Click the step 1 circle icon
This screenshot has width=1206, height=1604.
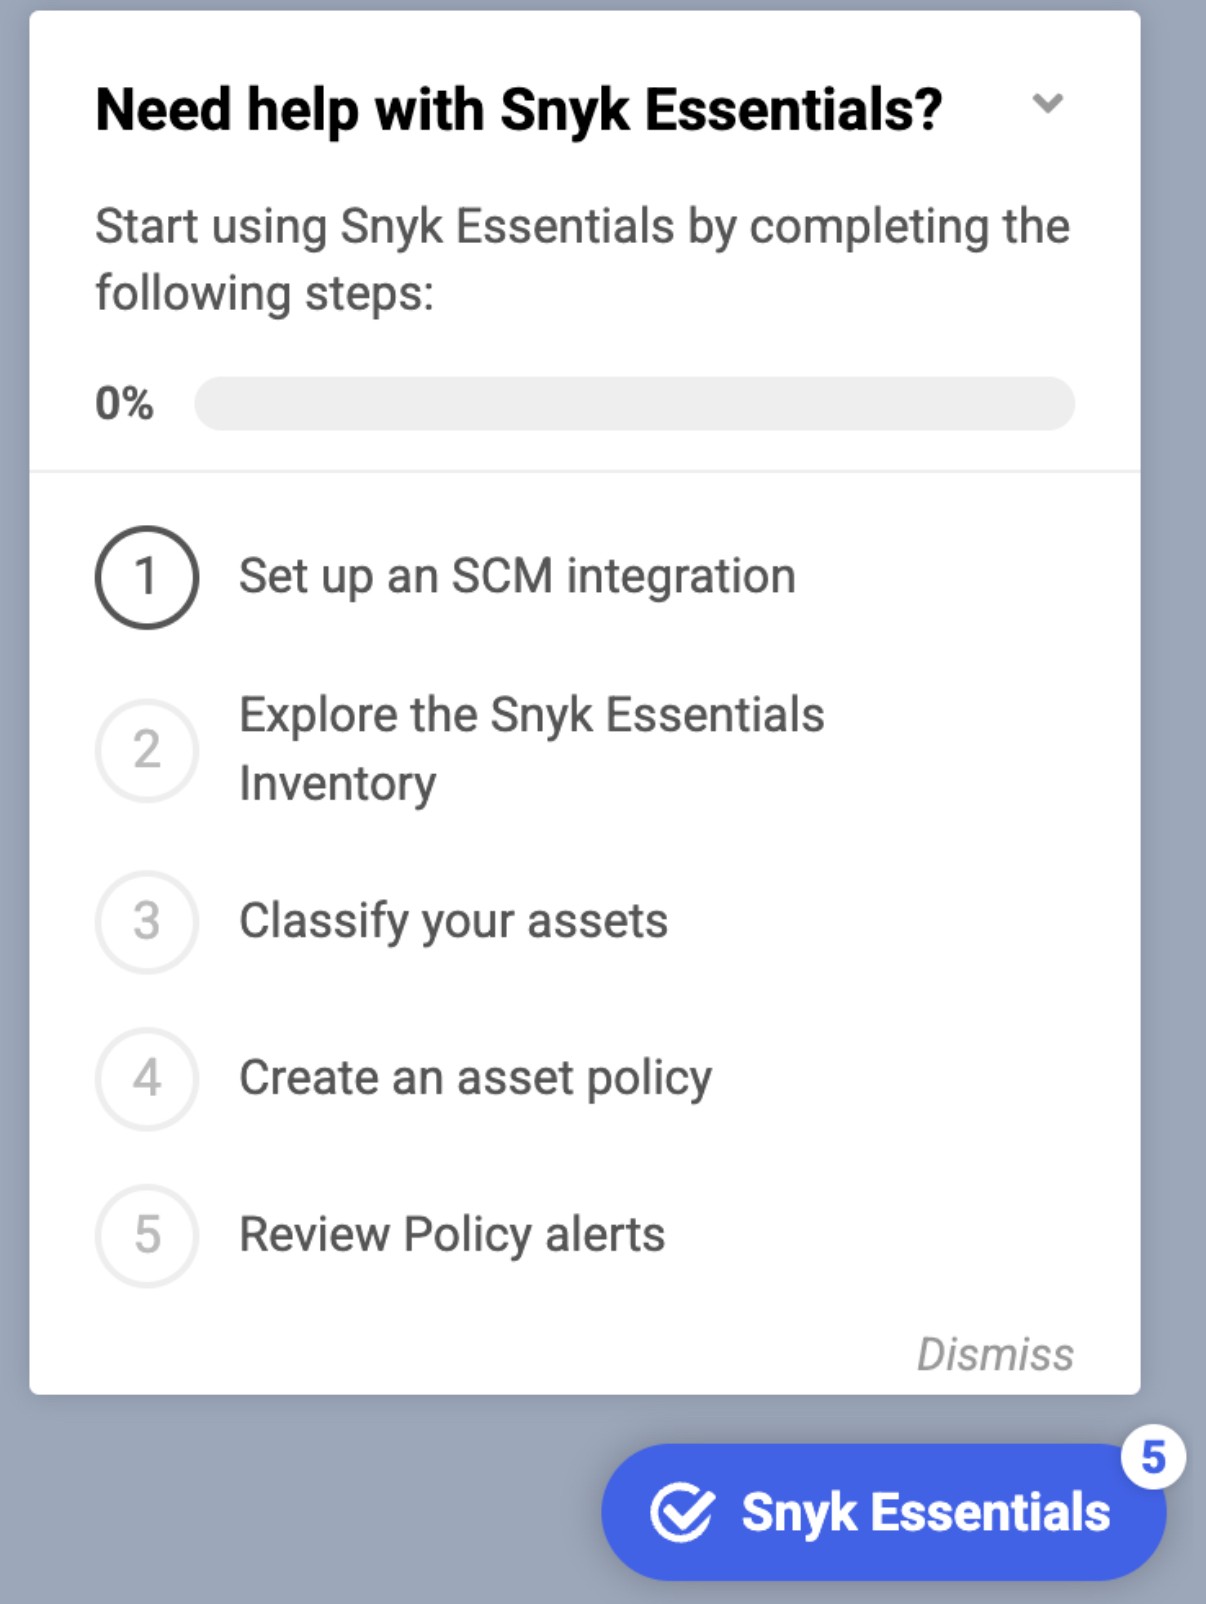pos(147,577)
